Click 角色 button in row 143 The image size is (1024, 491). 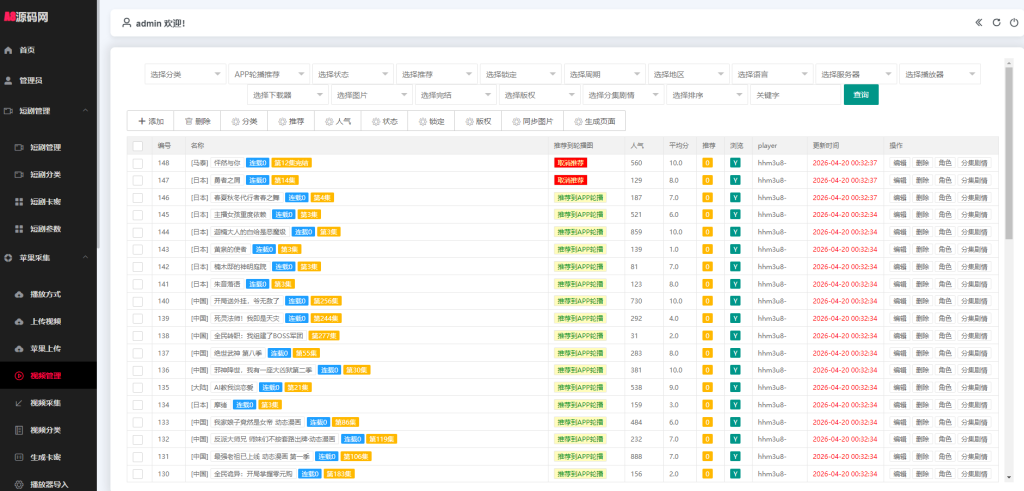(x=944, y=249)
